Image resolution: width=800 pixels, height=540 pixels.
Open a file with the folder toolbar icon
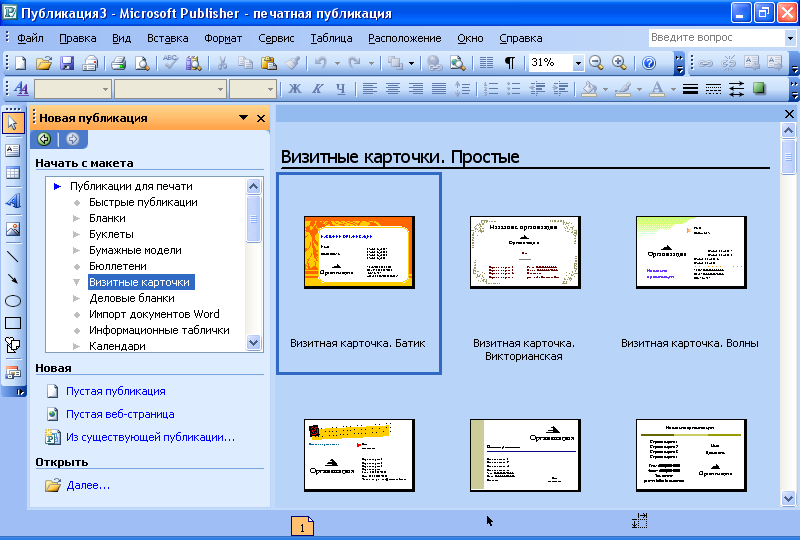coord(44,63)
